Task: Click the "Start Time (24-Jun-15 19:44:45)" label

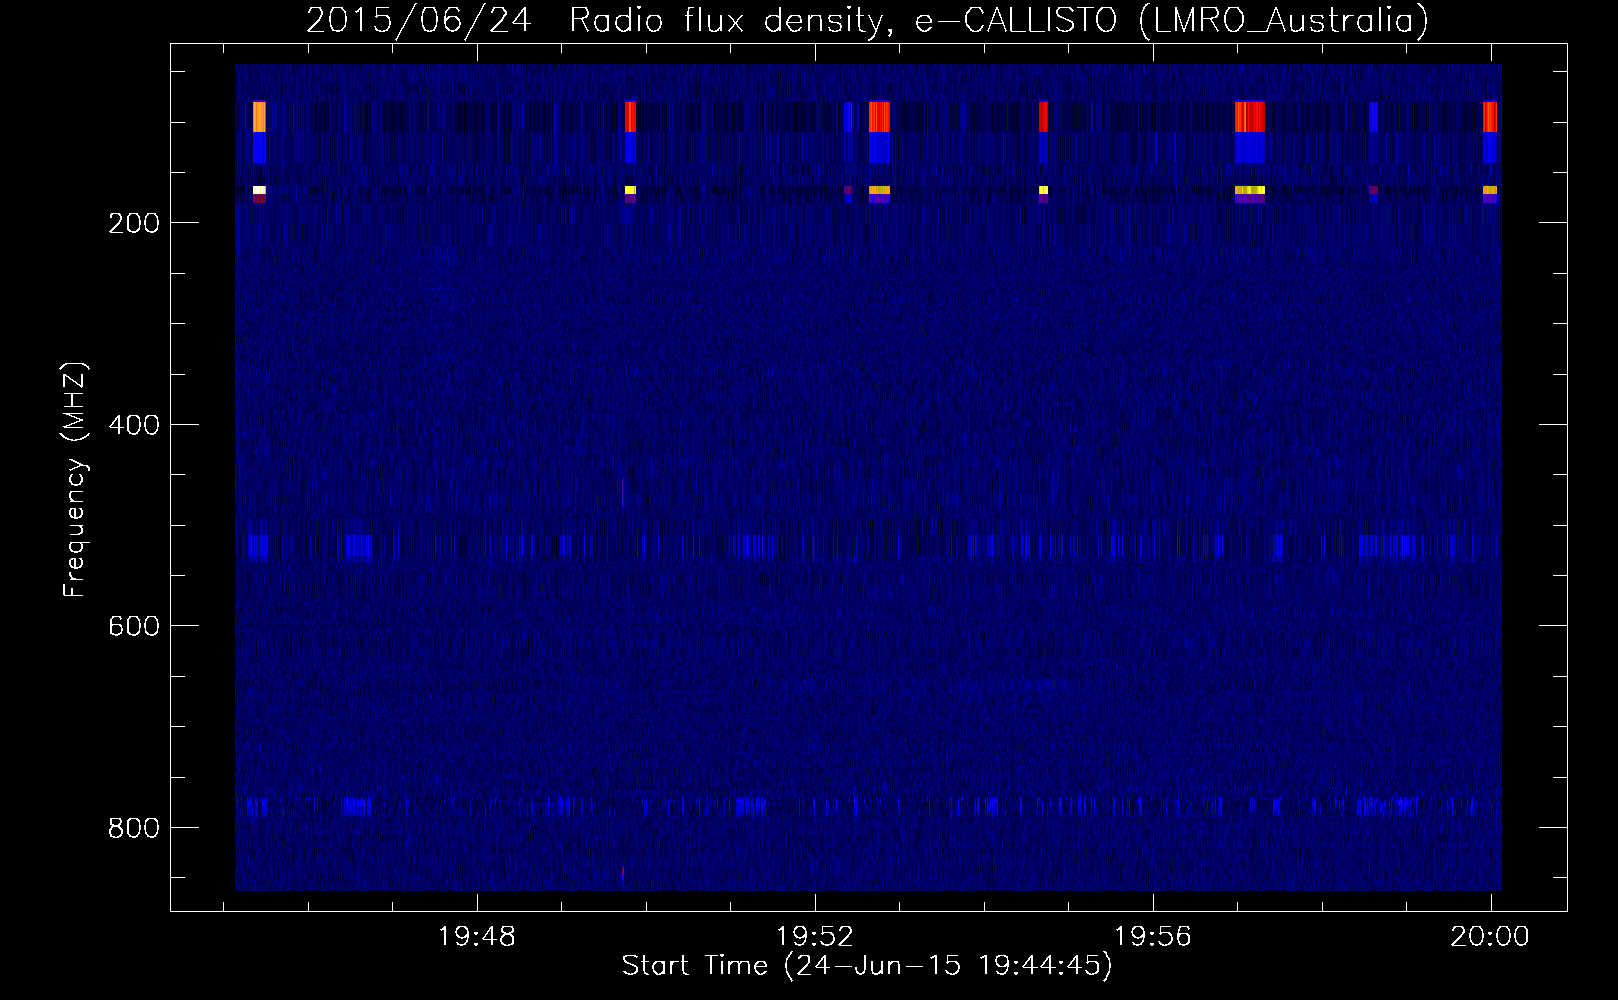Action: 867,966
